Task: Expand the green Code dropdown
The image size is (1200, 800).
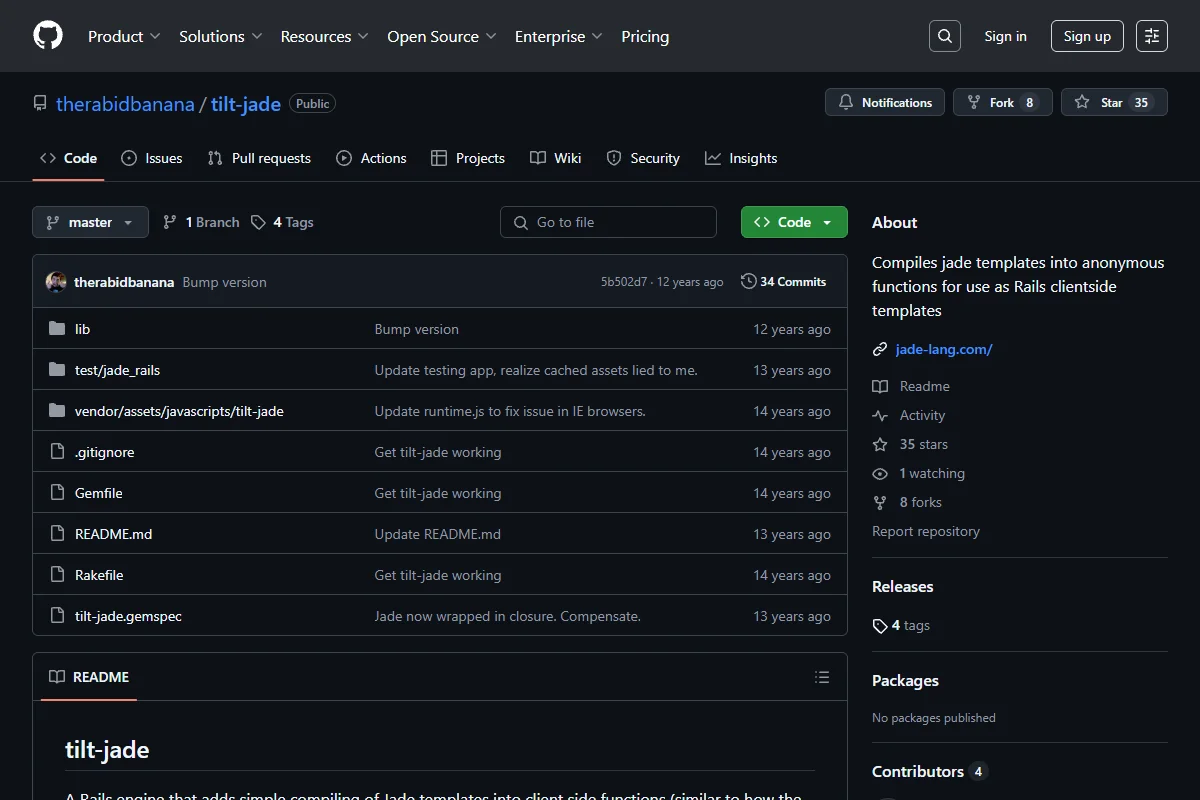Action: click(794, 222)
